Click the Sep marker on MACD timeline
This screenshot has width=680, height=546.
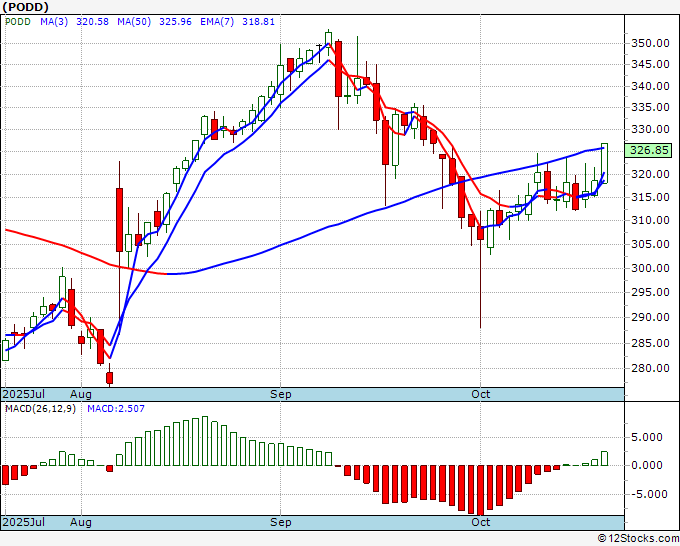pyautogui.click(x=281, y=522)
